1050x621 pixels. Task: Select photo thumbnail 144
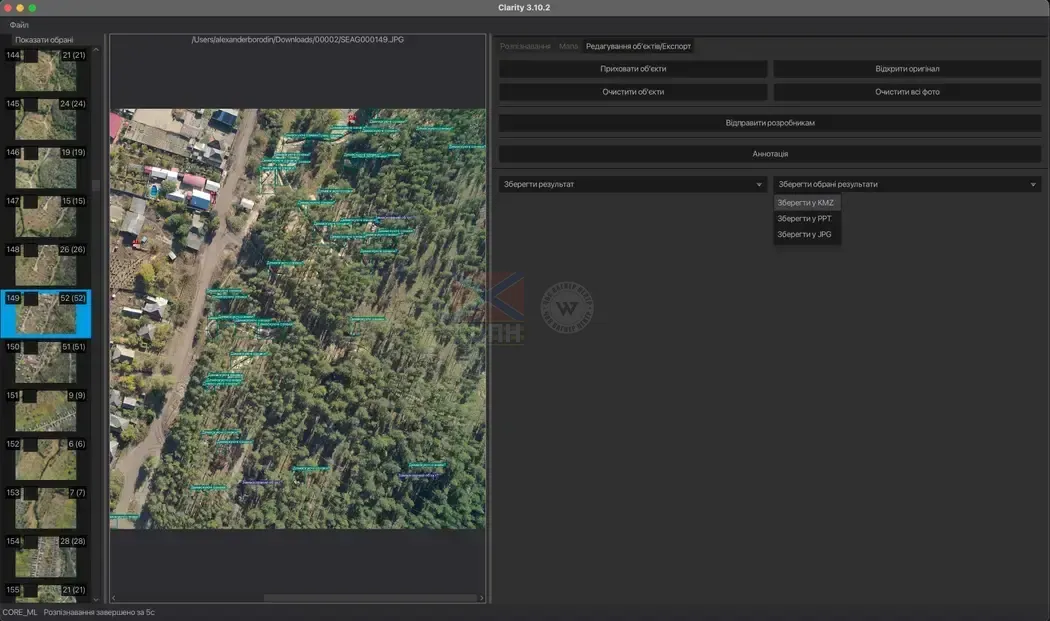click(x=46, y=71)
